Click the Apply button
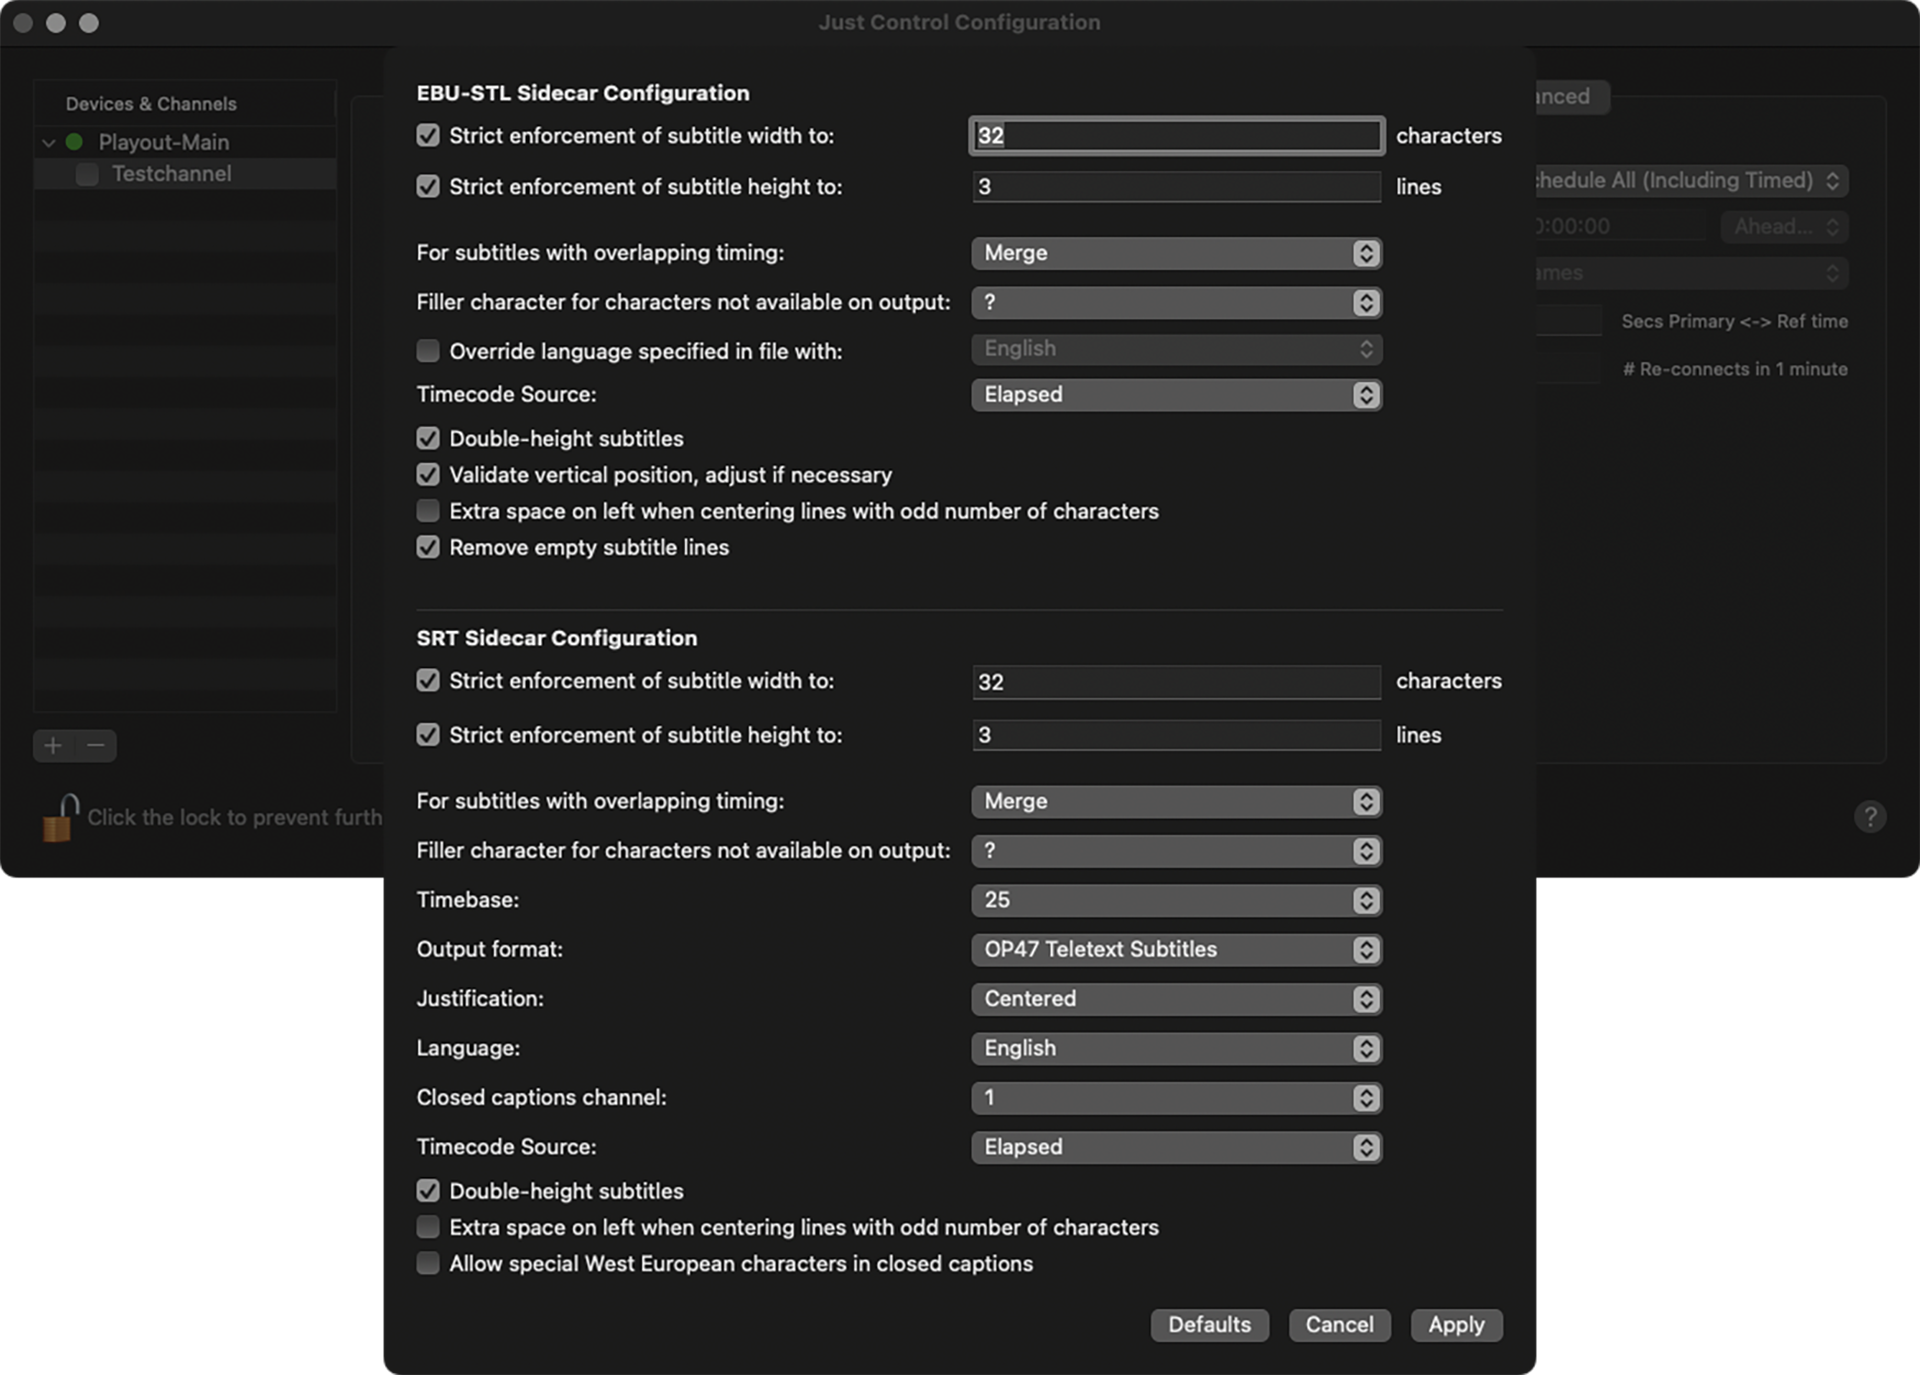Viewport: 1920px width, 1375px height. (x=1456, y=1325)
